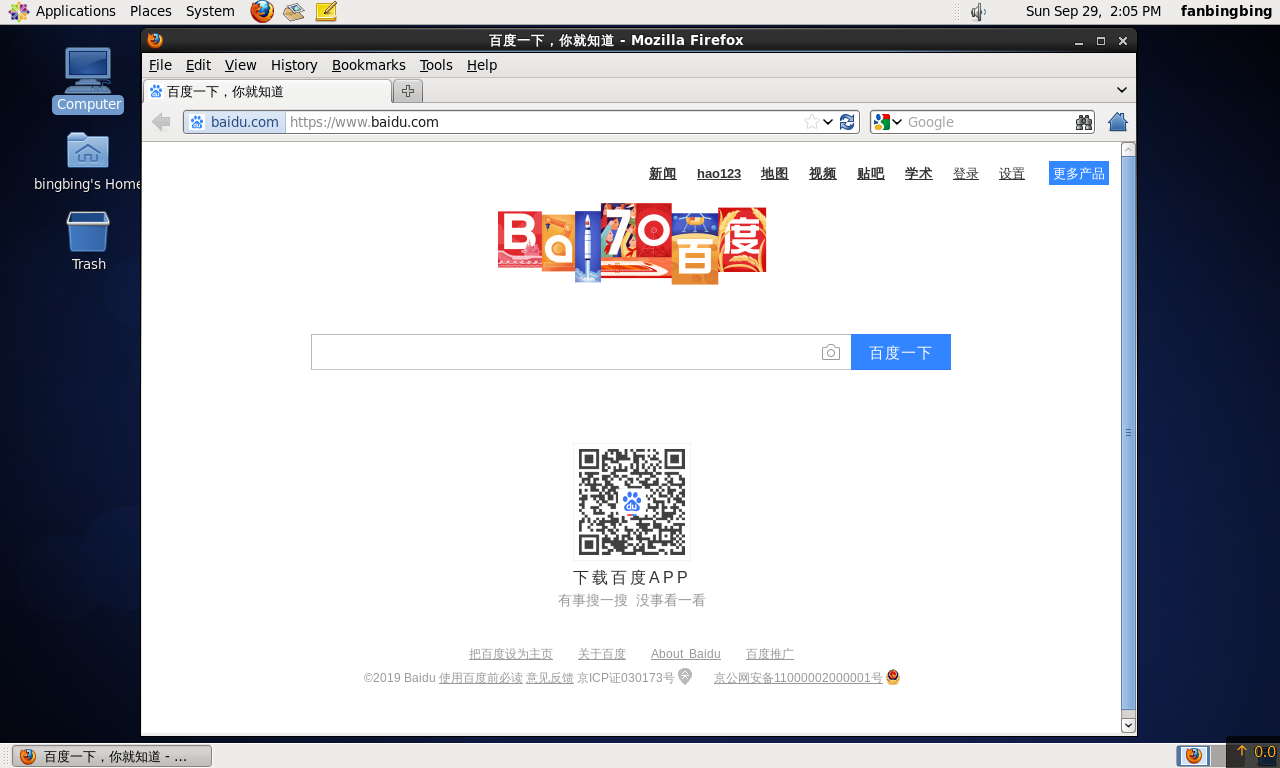The height and width of the screenshot is (768, 1280).
Task: Open the History menu
Action: [294, 65]
